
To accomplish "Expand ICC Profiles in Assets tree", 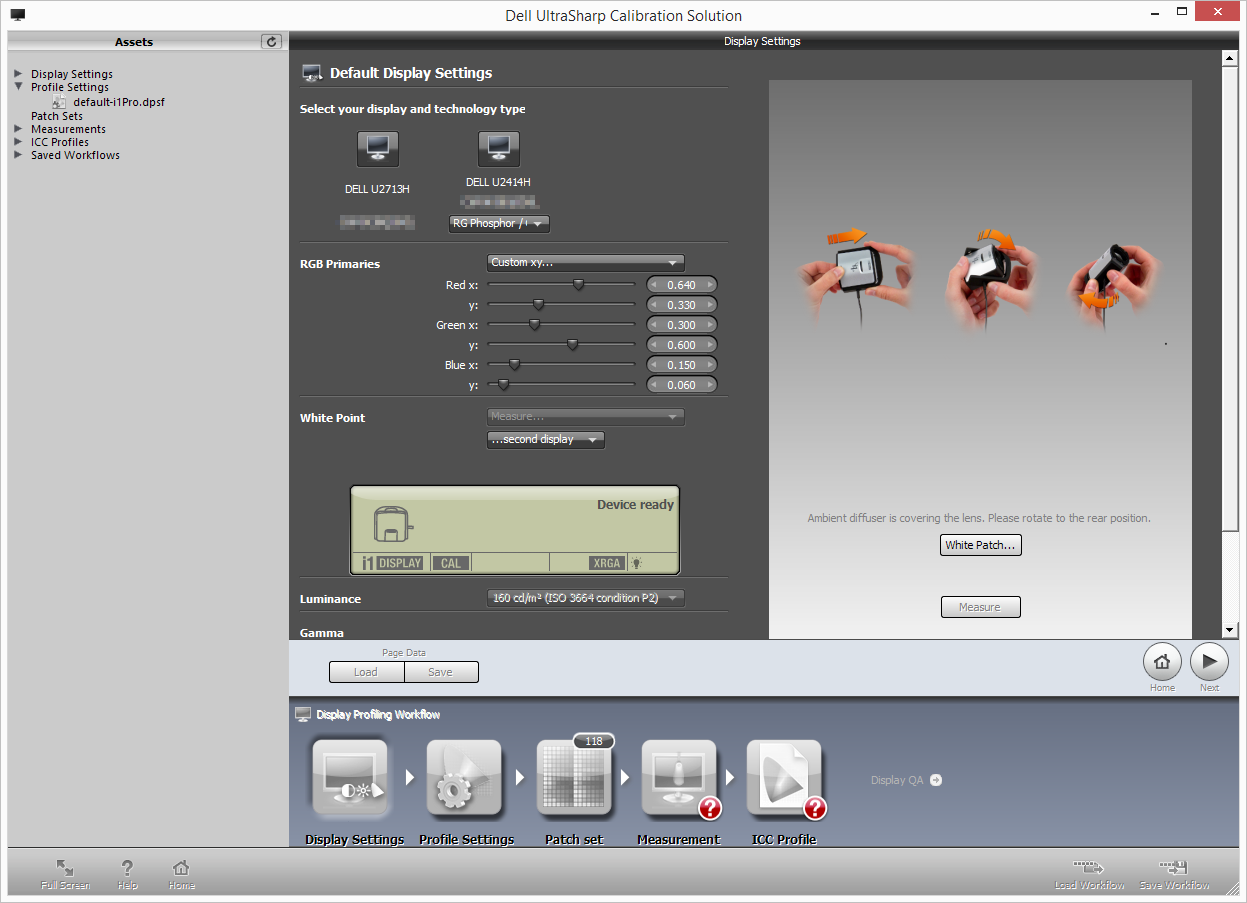I will tap(18, 142).
